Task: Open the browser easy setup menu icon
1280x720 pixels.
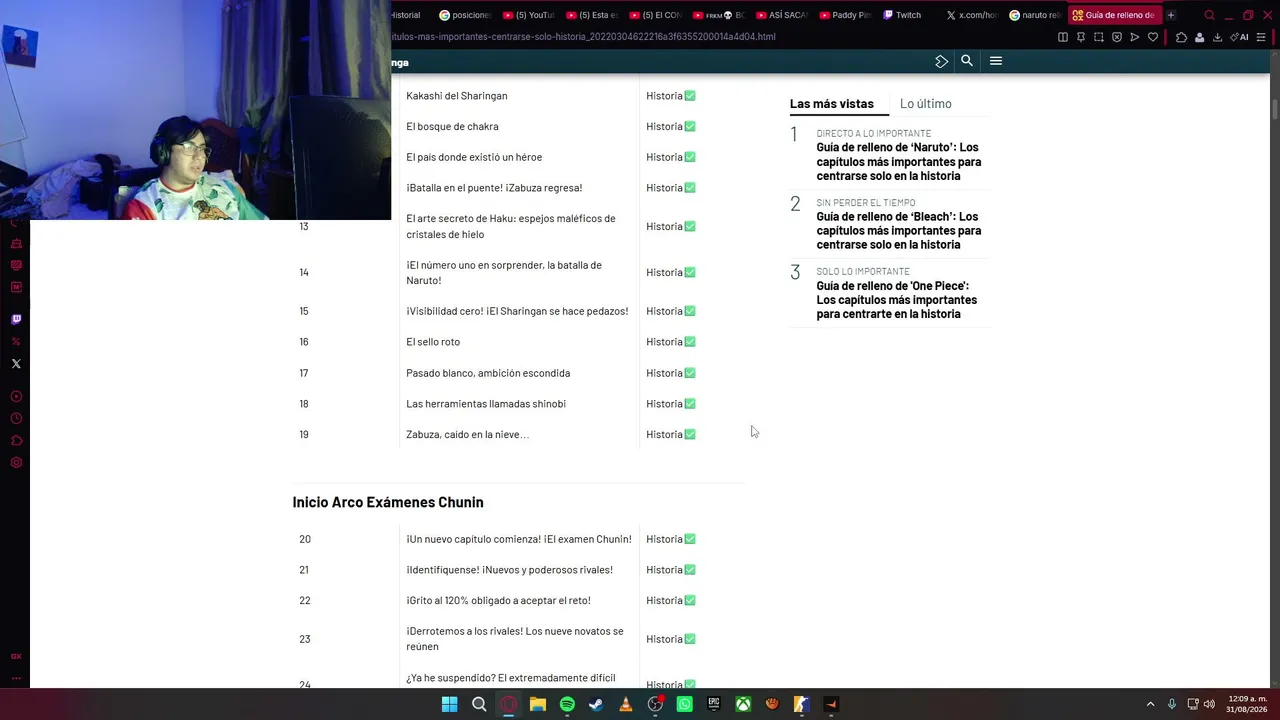Action: 1261,37
